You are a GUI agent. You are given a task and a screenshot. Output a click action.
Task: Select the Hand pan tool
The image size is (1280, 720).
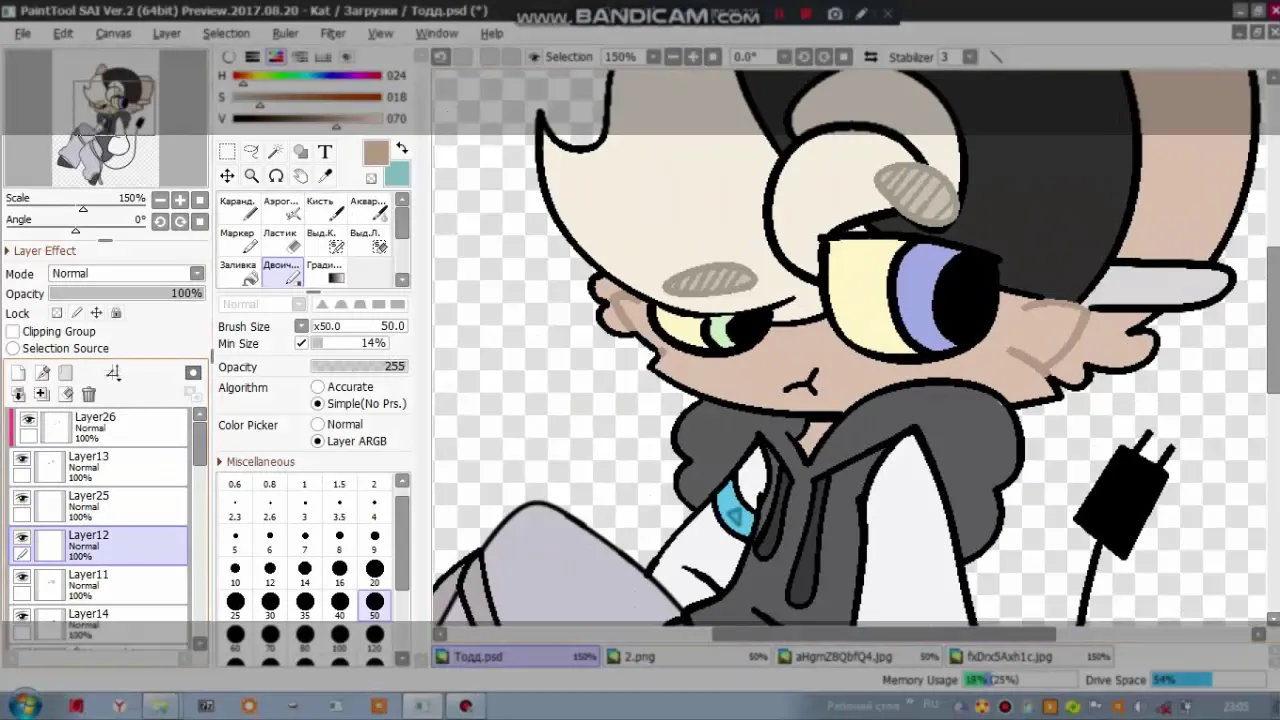pos(300,176)
